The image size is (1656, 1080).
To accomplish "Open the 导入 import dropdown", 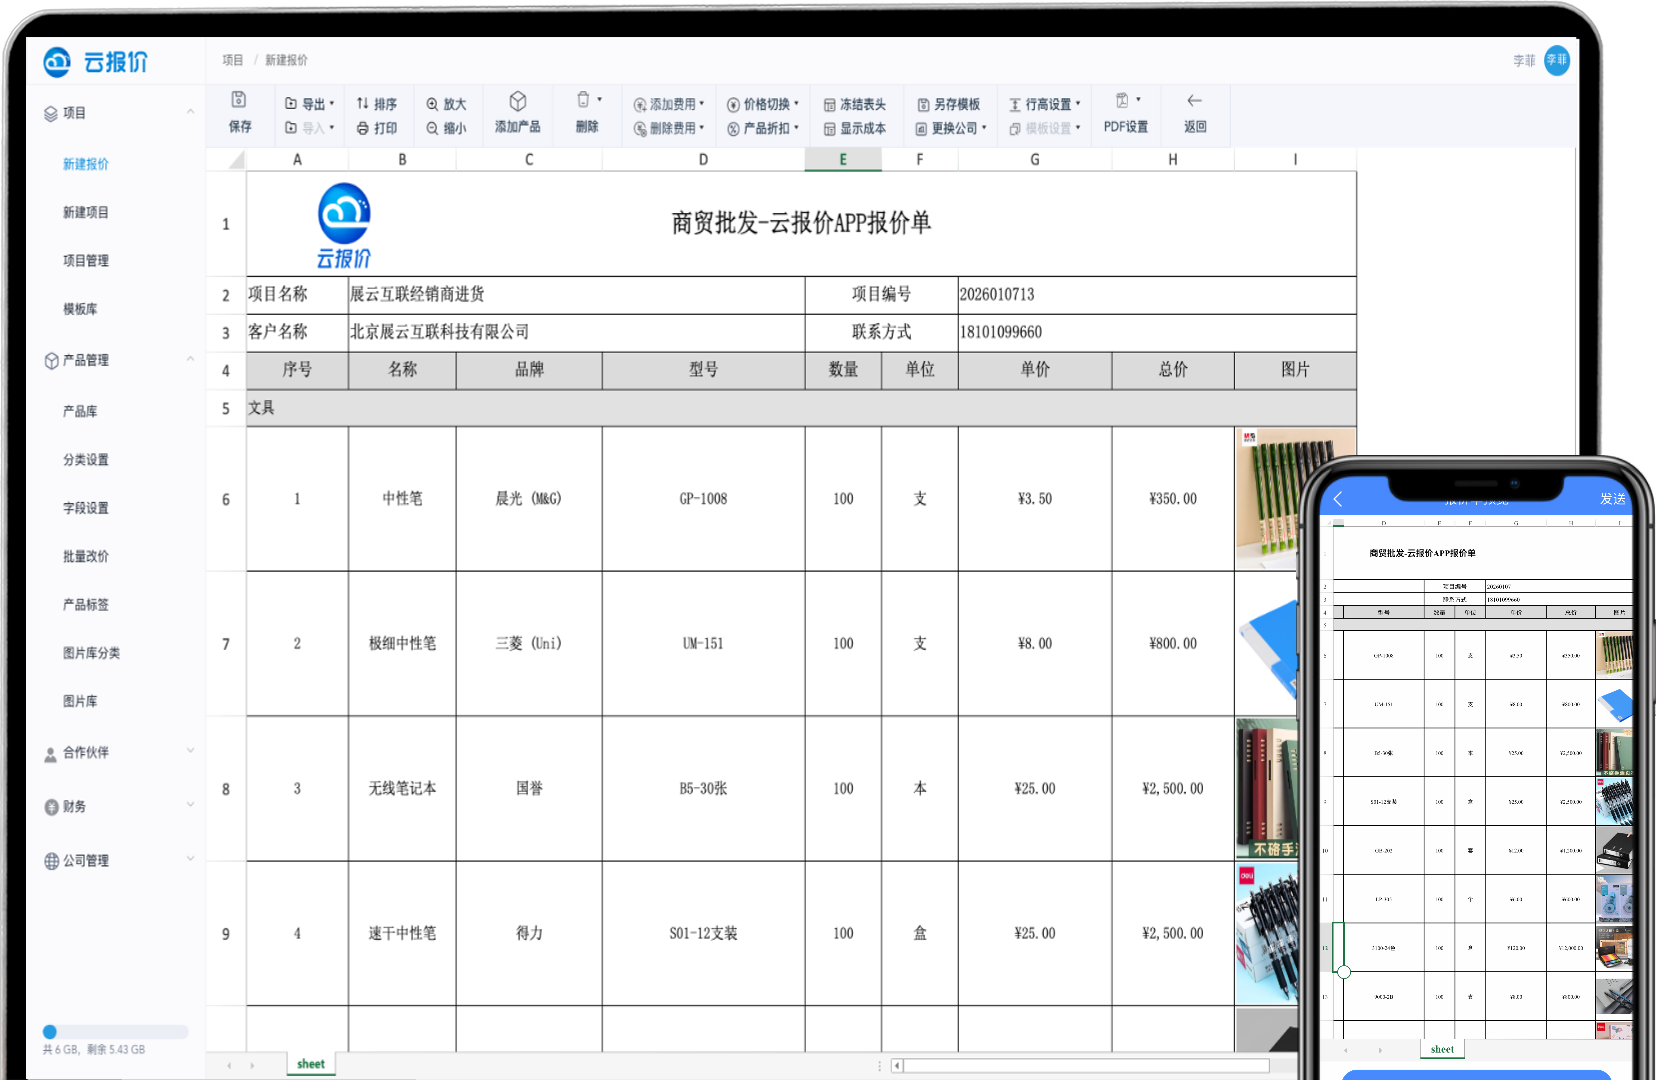I will pos(309,128).
